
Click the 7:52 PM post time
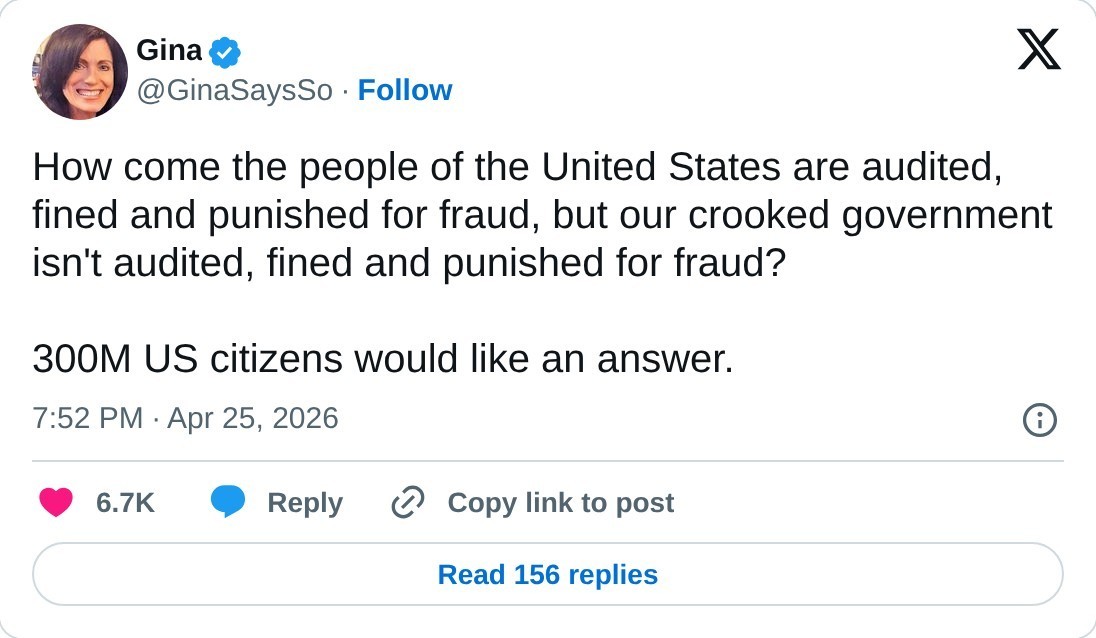pyautogui.click(x=88, y=418)
